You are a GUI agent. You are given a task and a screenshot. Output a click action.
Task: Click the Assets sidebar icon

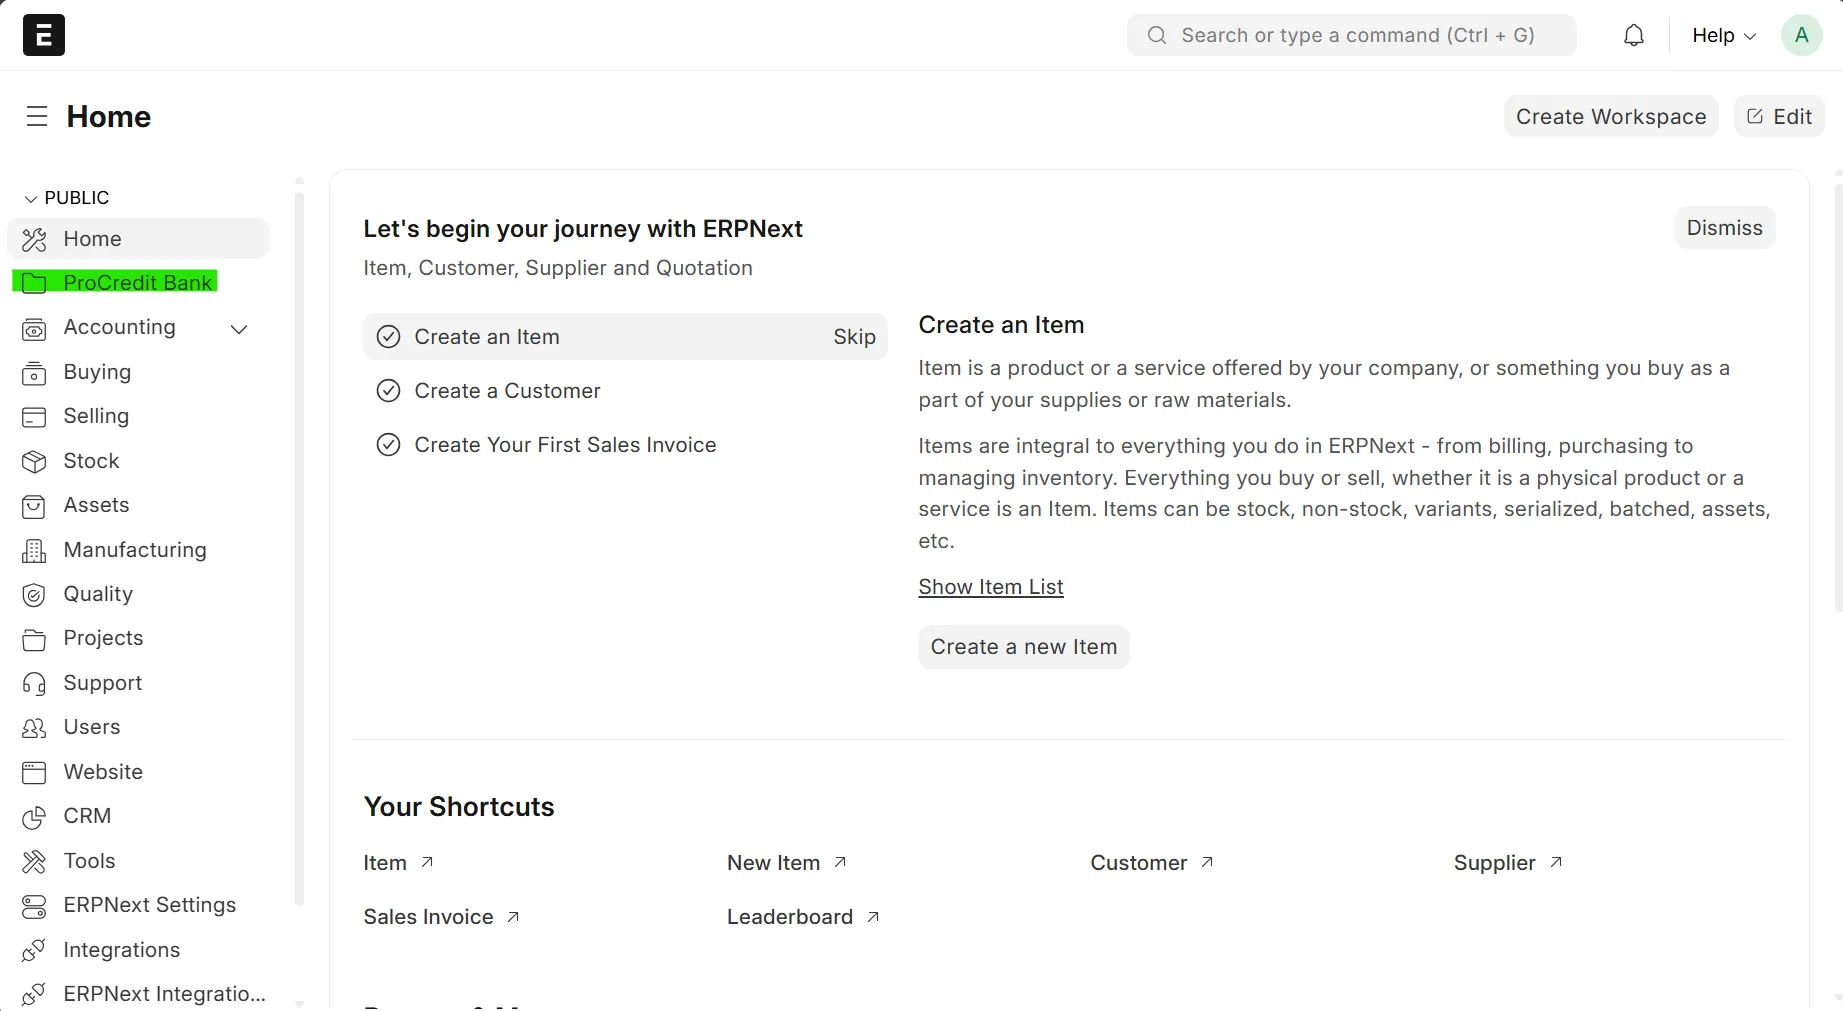tap(34, 506)
